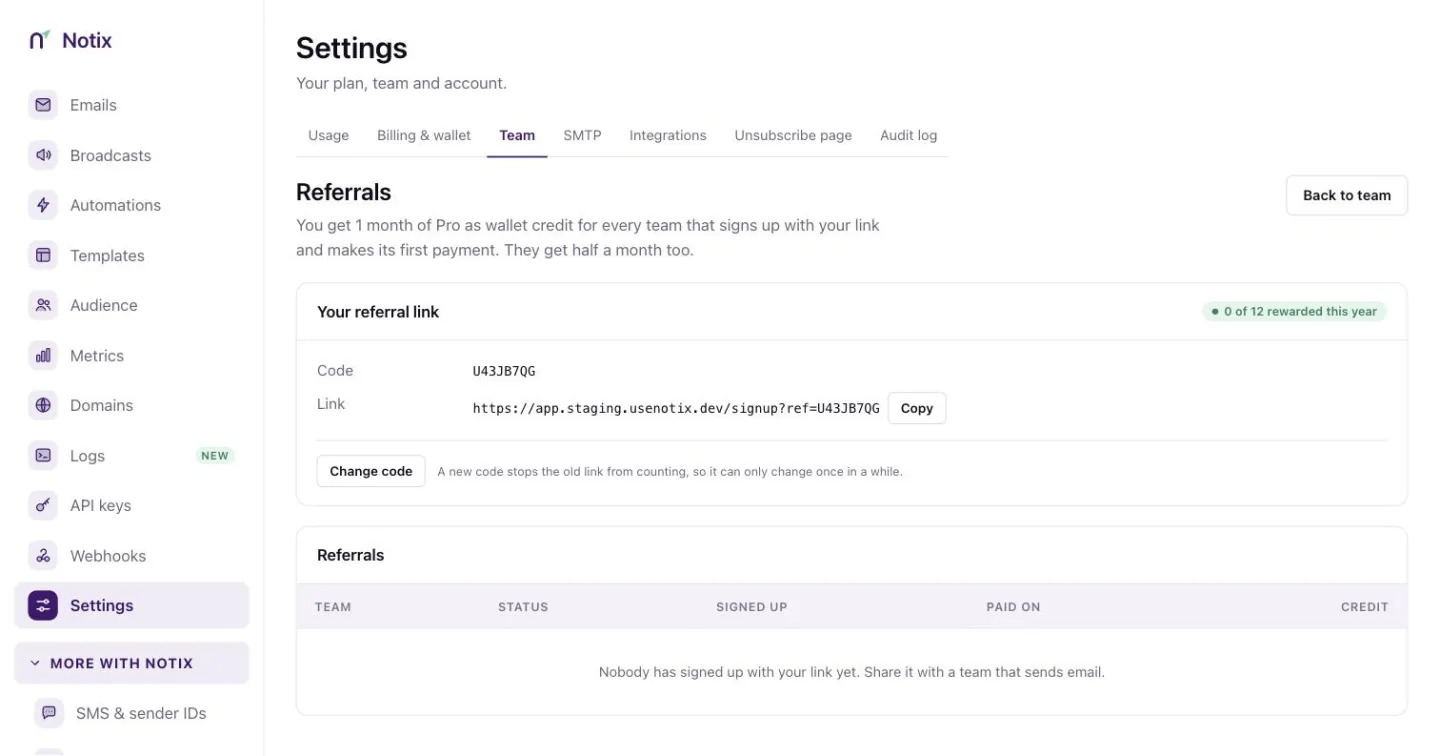Click the Audience people icon

point(43,305)
